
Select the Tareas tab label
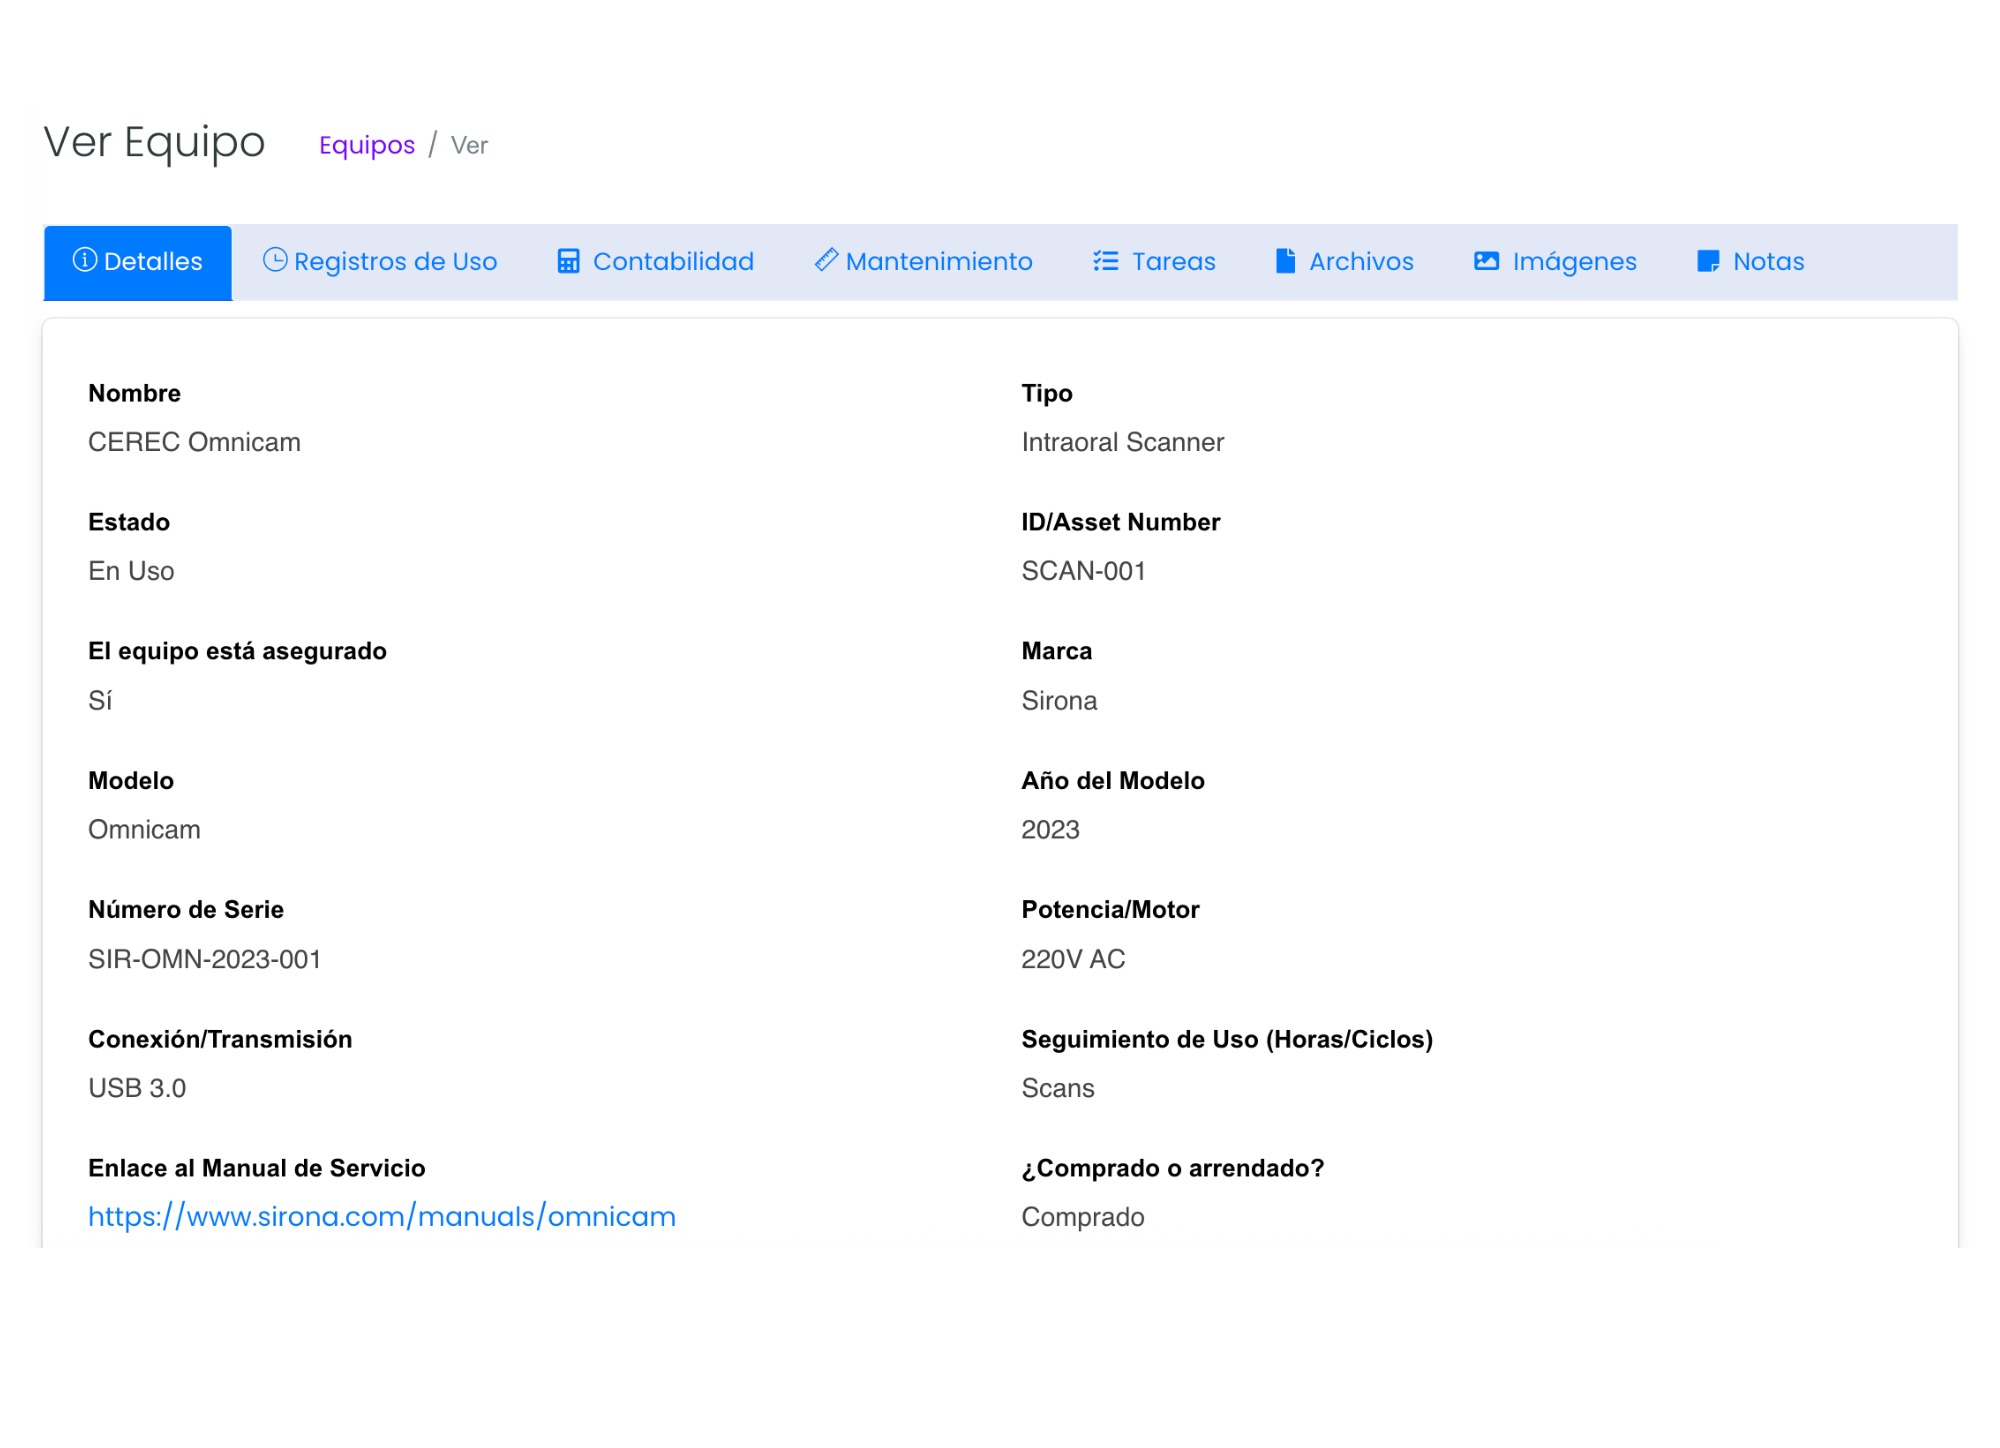pyautogui.click(x=1173, y=262)
